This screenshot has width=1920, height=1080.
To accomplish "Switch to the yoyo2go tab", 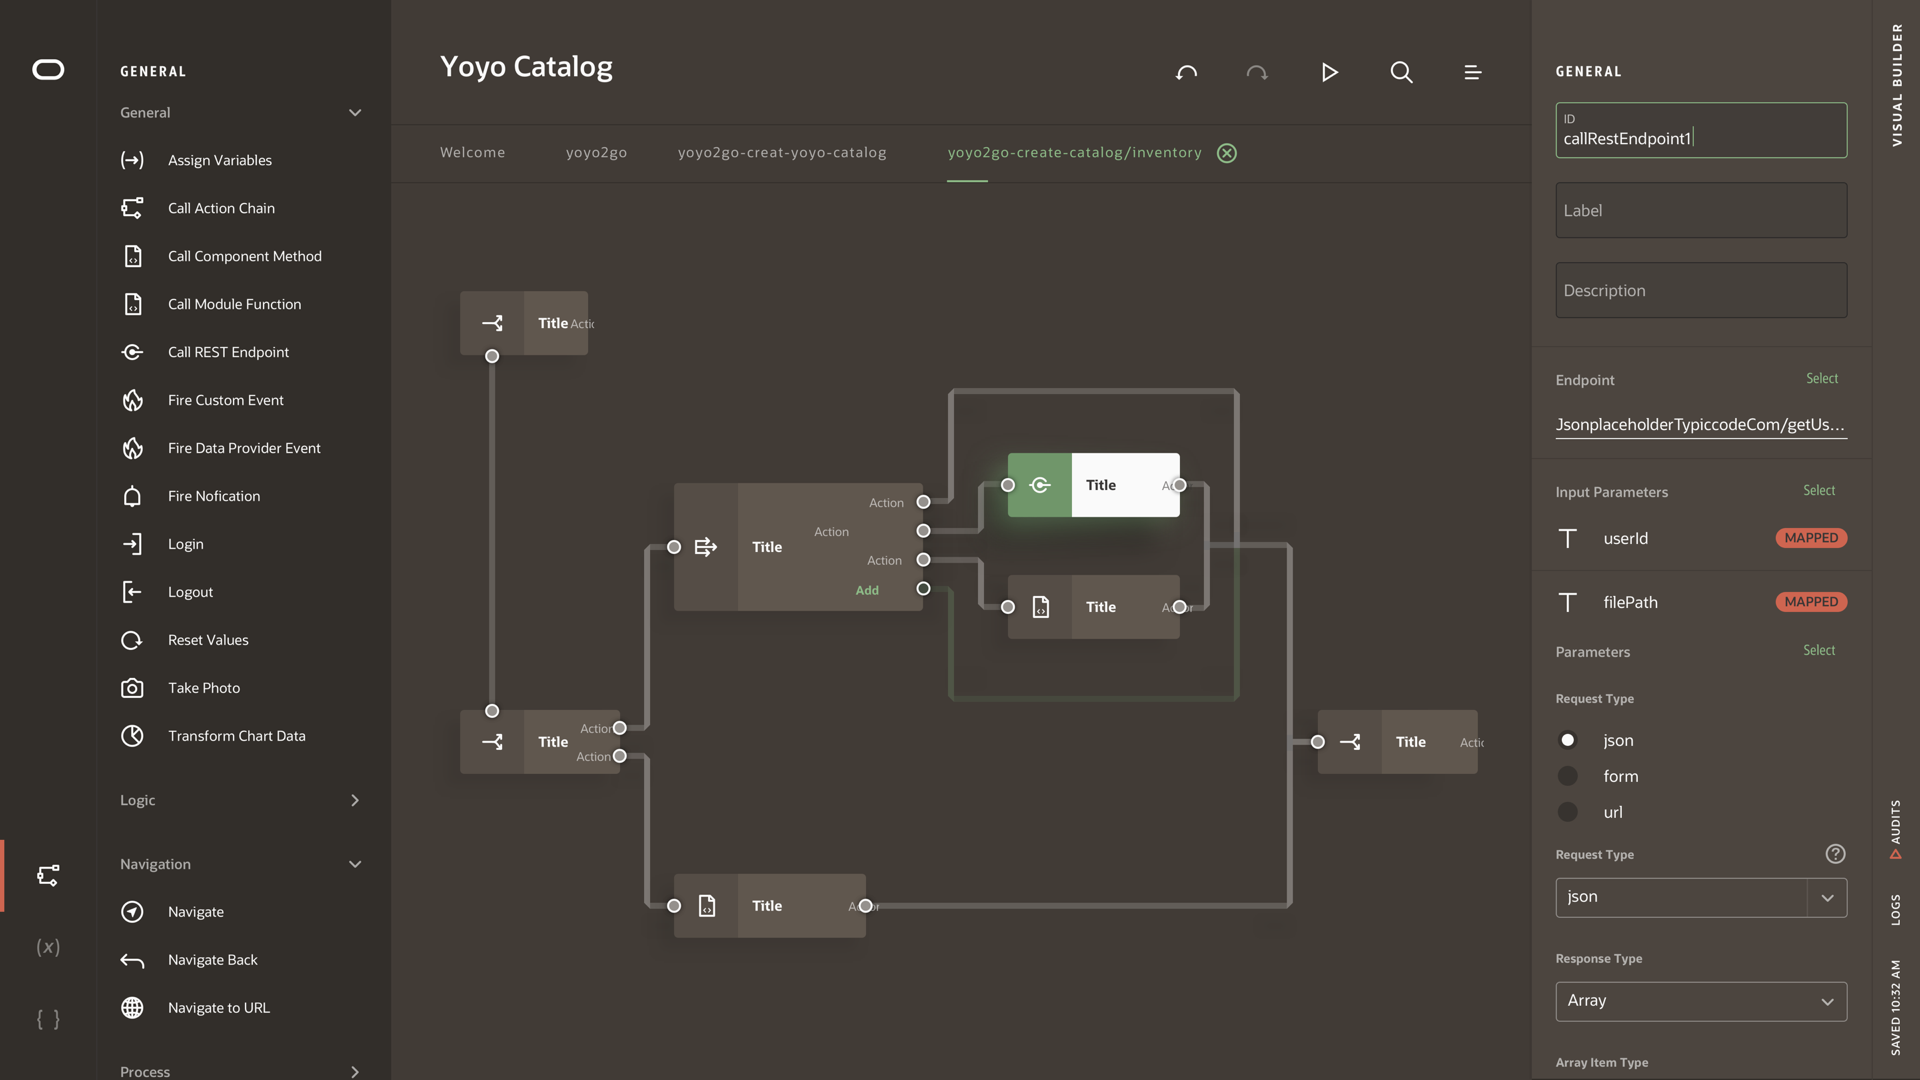I will (x=596, y=152).
